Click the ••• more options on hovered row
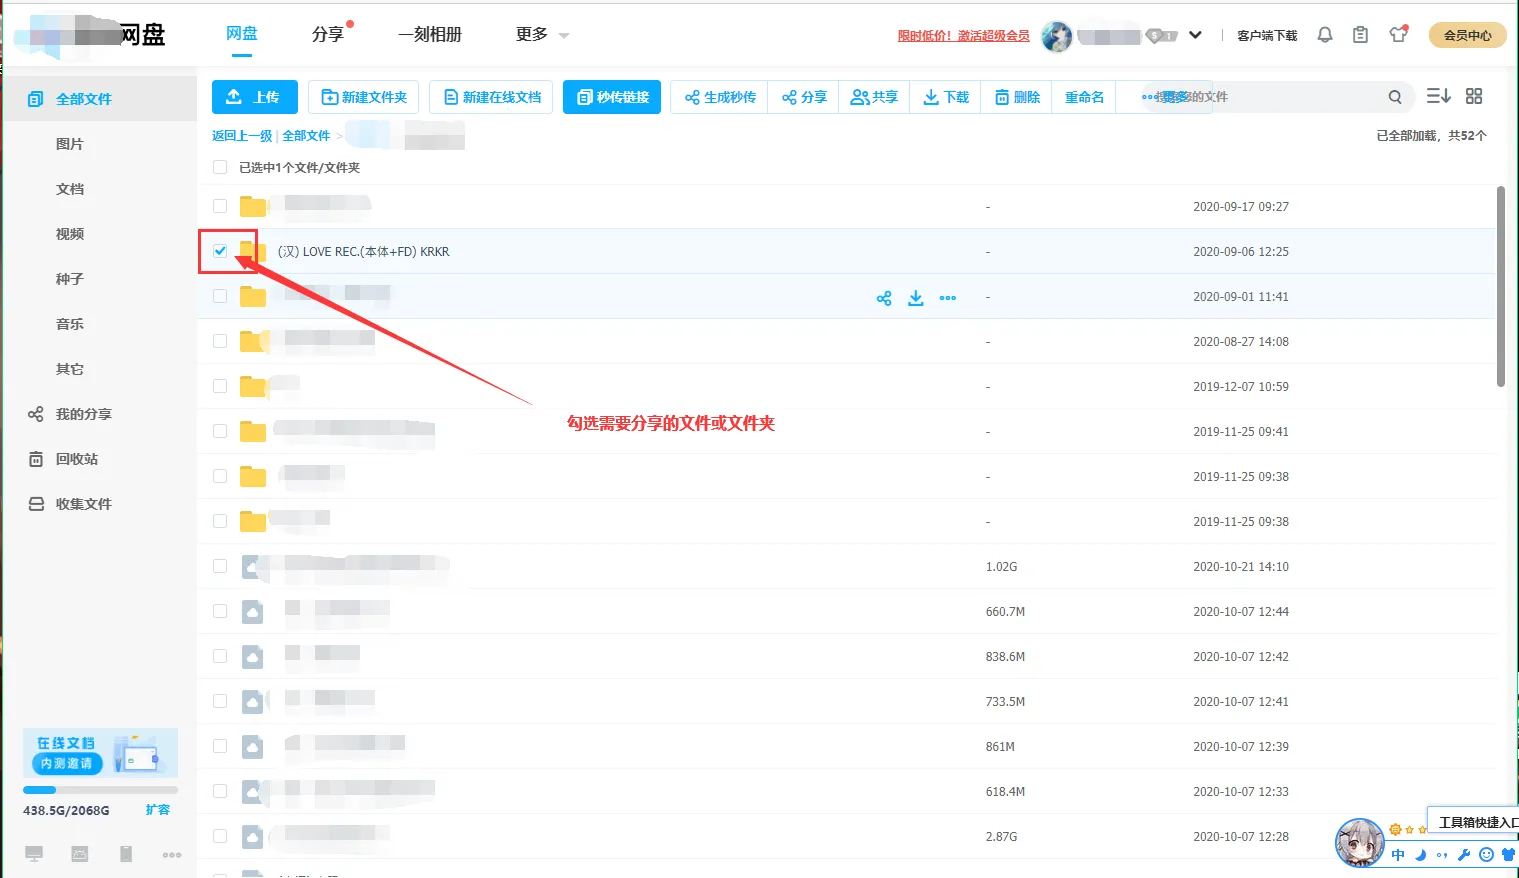Screen dimensions: 1519x878 point(947,297)
